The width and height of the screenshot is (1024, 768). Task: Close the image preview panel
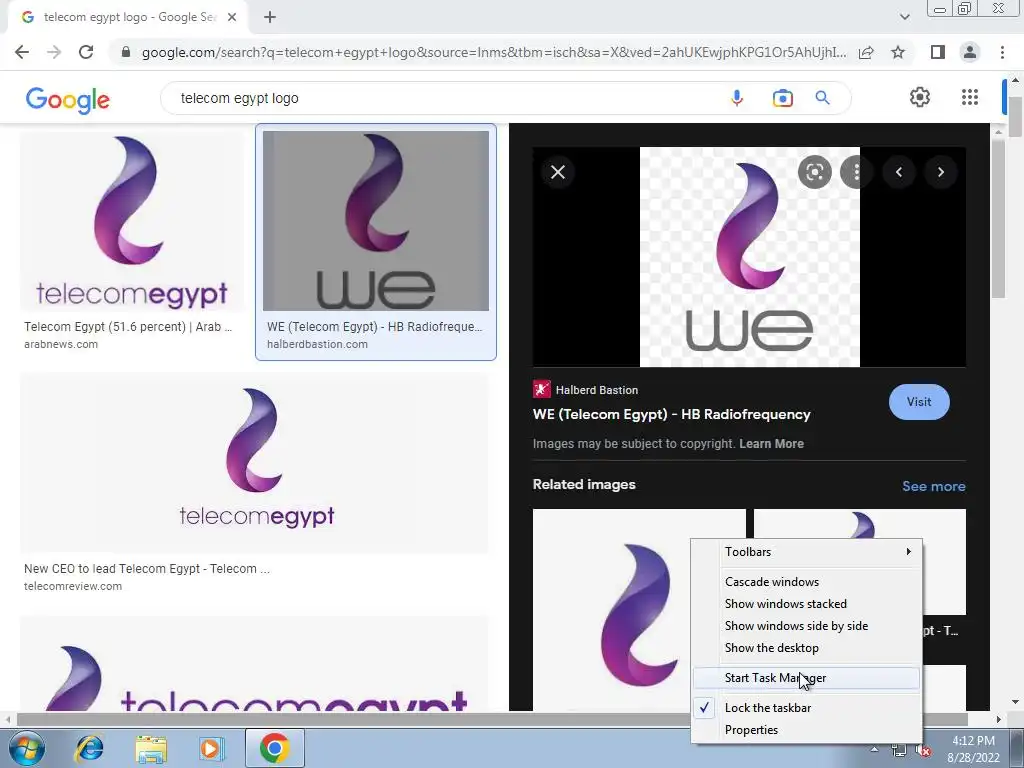[x=558, y=172]
